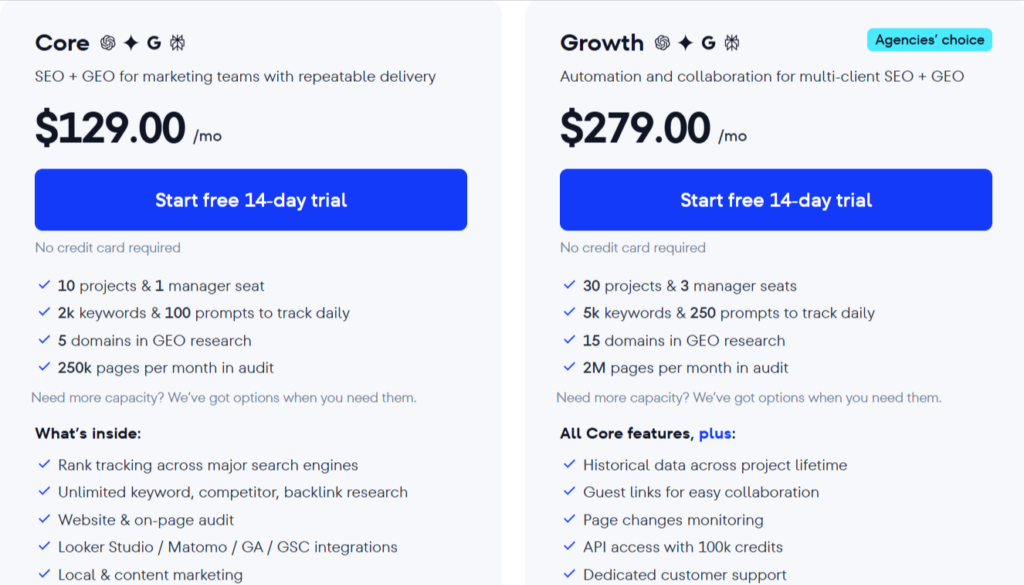
Task: Start the Core plan free 14-day trial
Action: (251, 200)
